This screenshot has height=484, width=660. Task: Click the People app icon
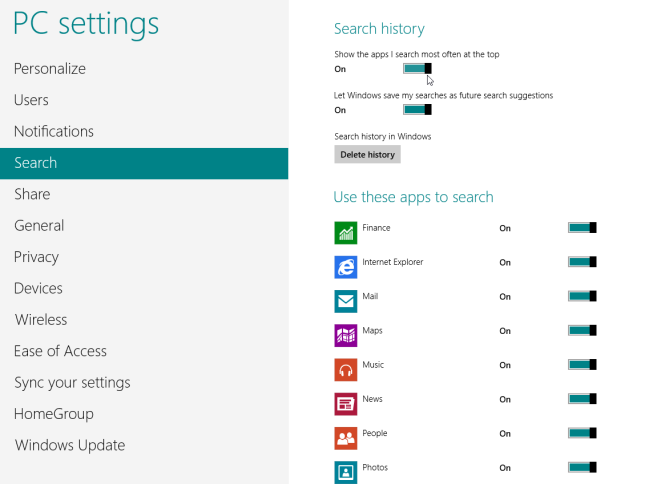pyautogui.click(x=346, y=438)
